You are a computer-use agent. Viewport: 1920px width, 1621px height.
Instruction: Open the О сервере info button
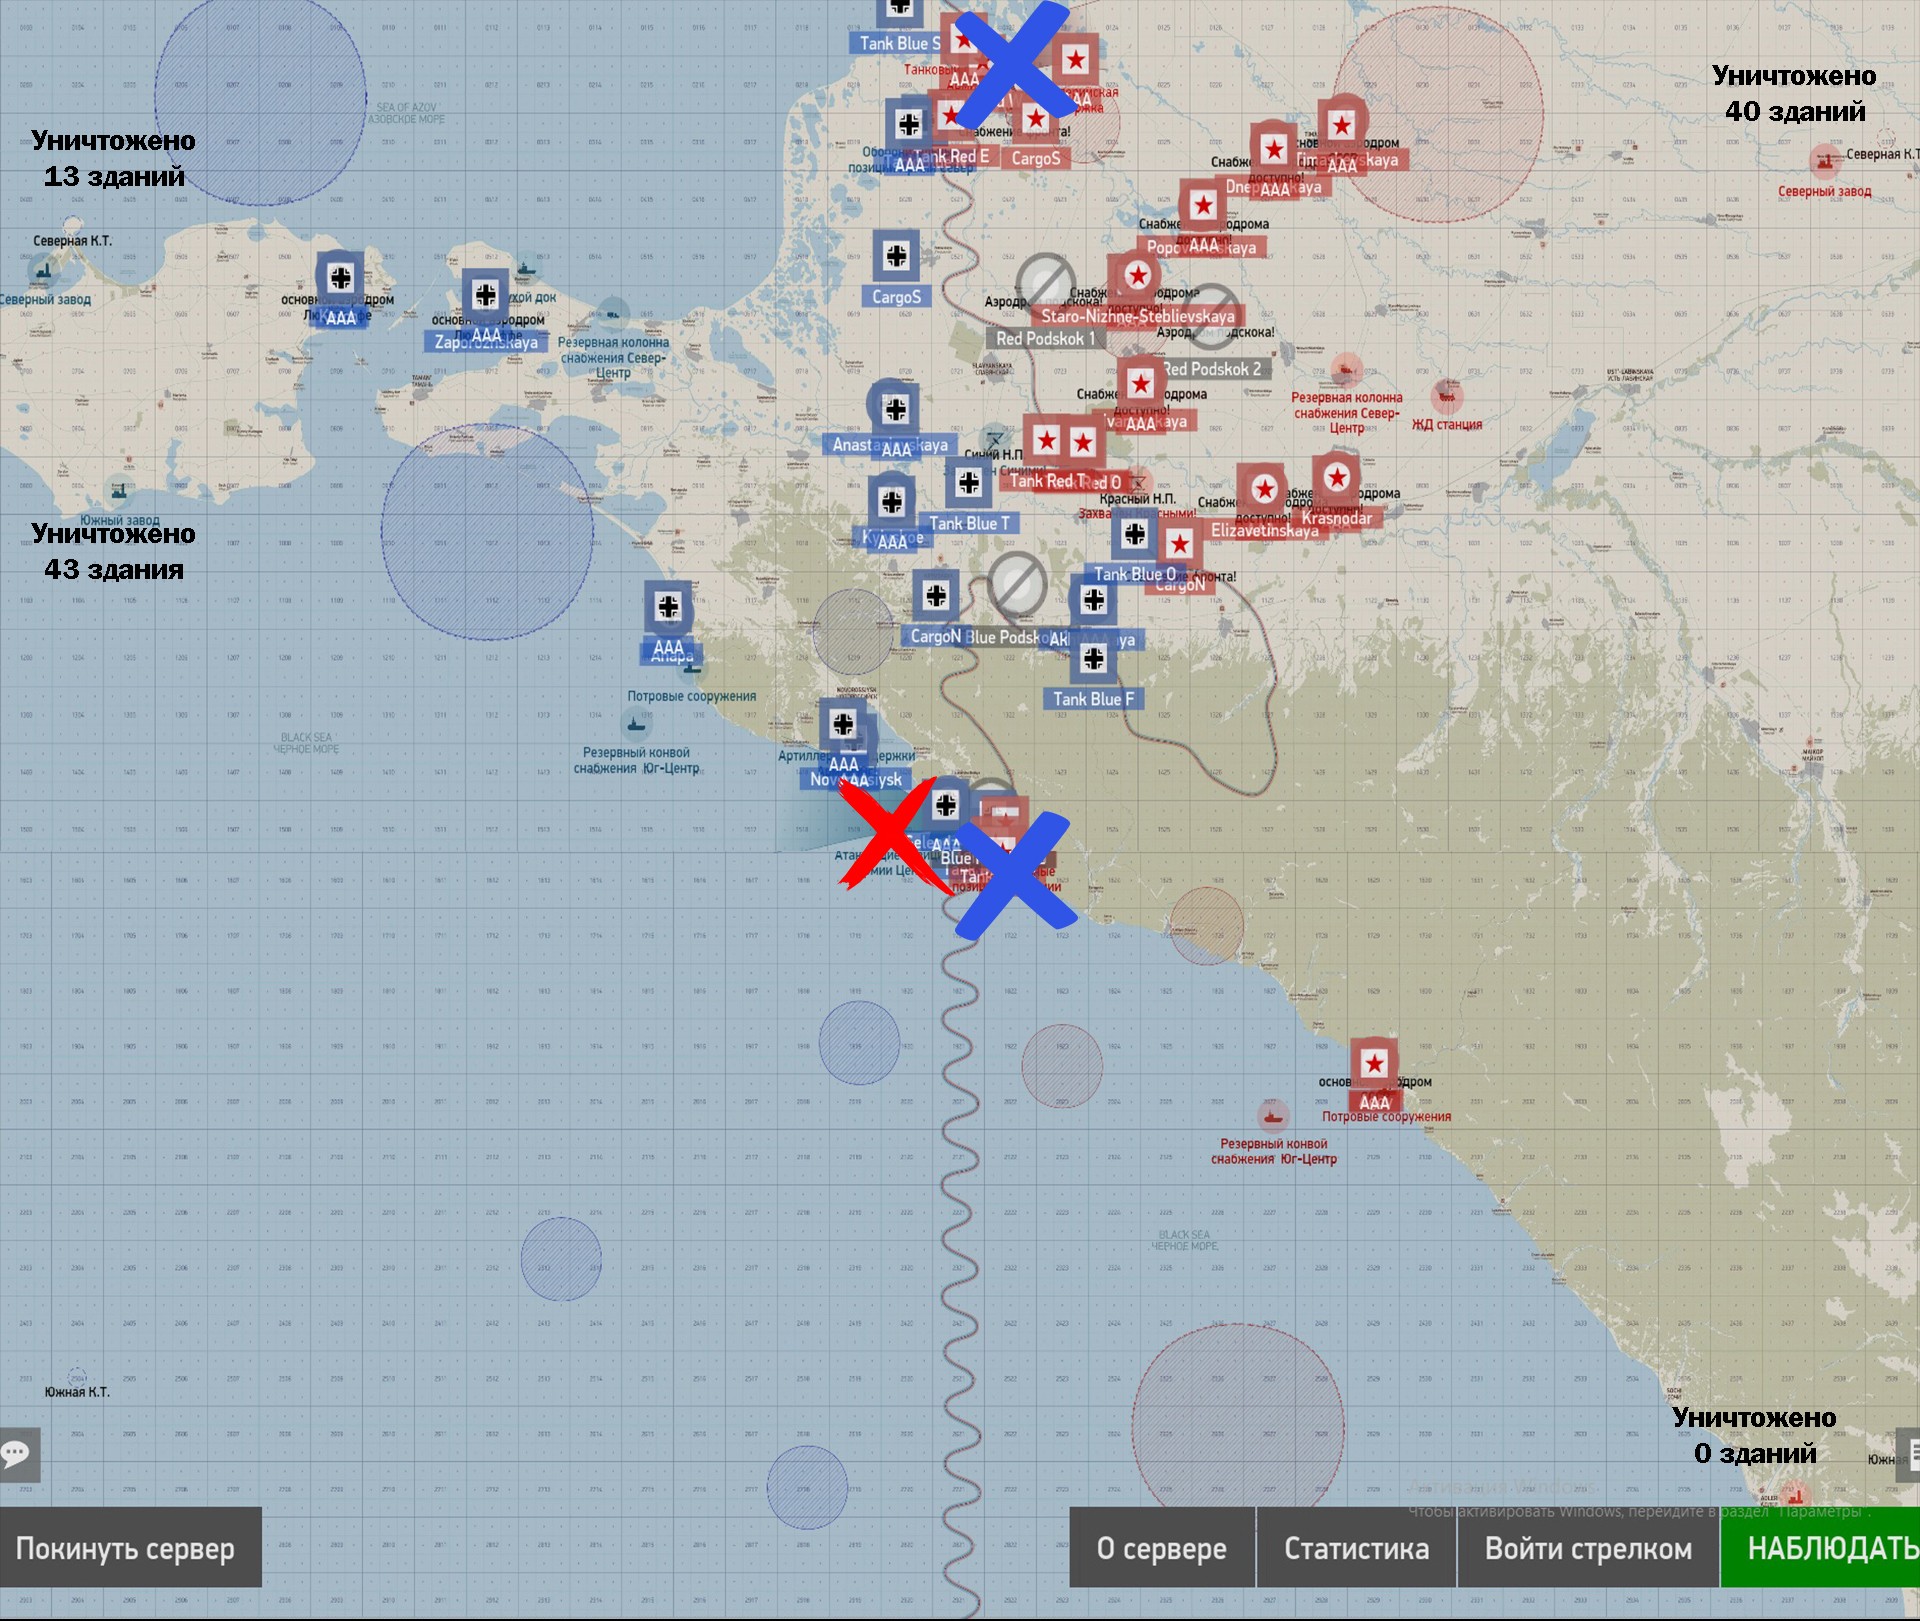coord(1161,1548)
